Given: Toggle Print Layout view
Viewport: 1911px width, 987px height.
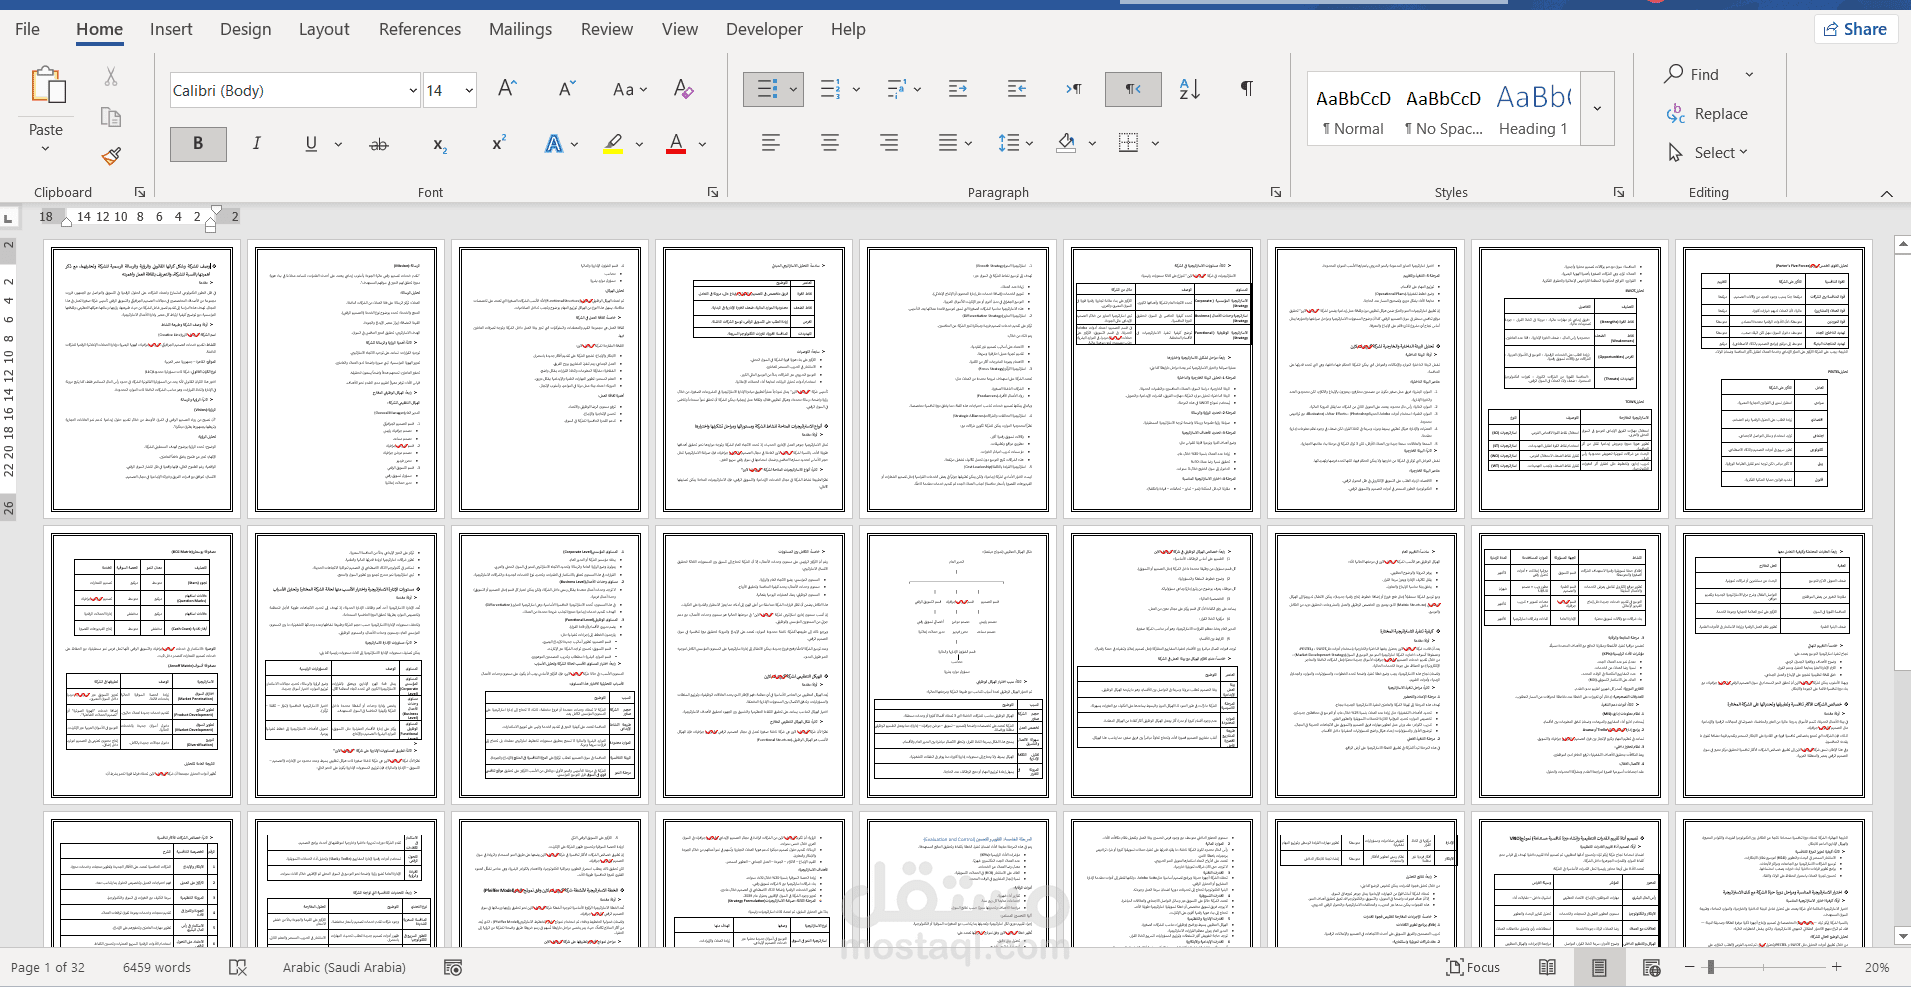Looking at the screenshot, I should click(1599, 967).
